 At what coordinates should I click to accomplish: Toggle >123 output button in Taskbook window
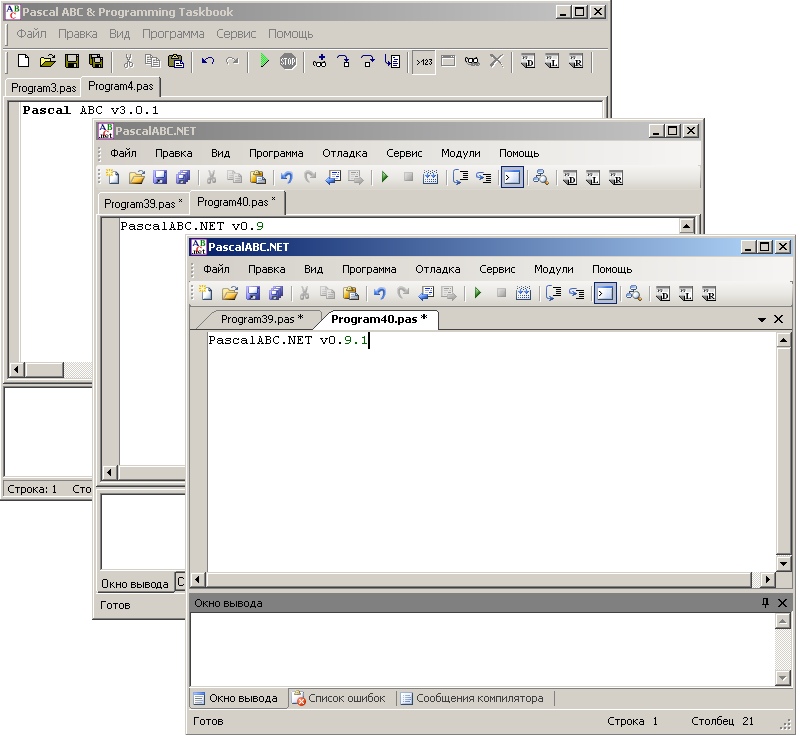424,62
